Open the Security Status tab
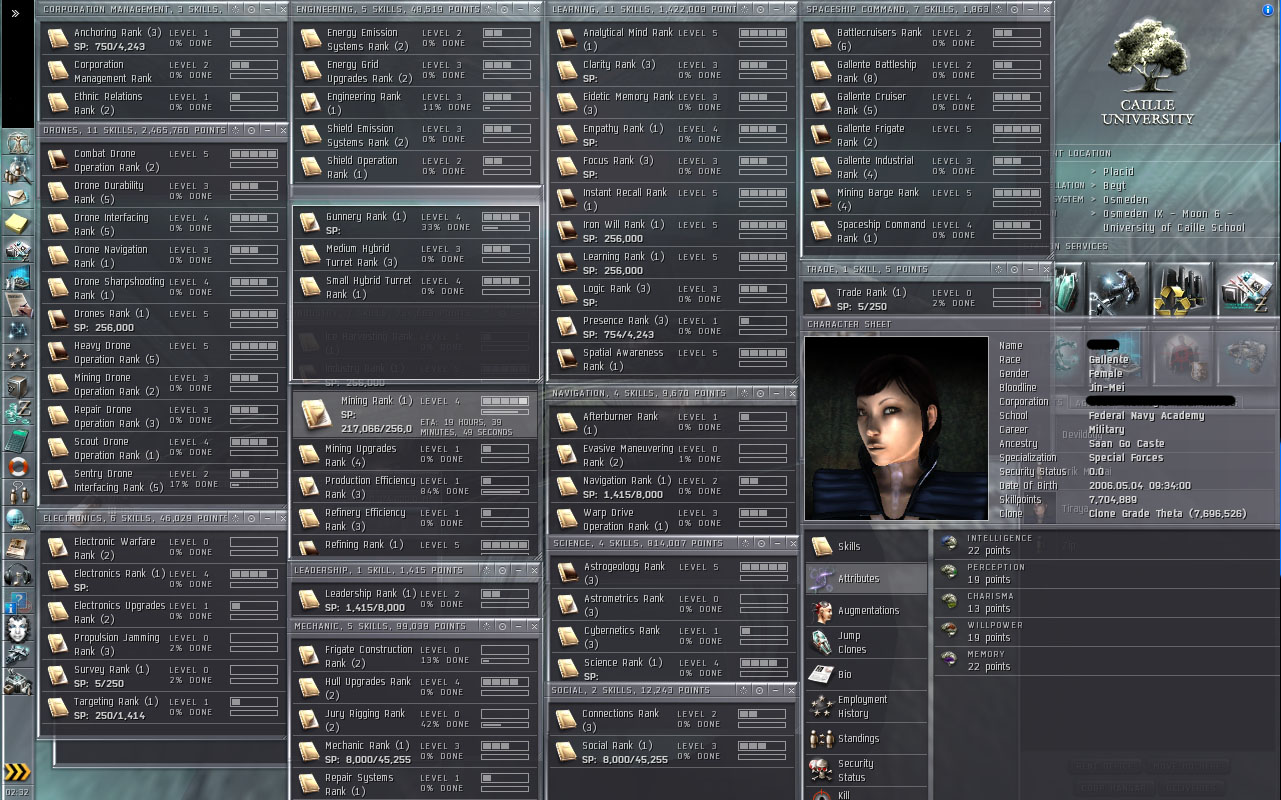The height and width of the screenshot is (800, 1281). pos(867,771)
